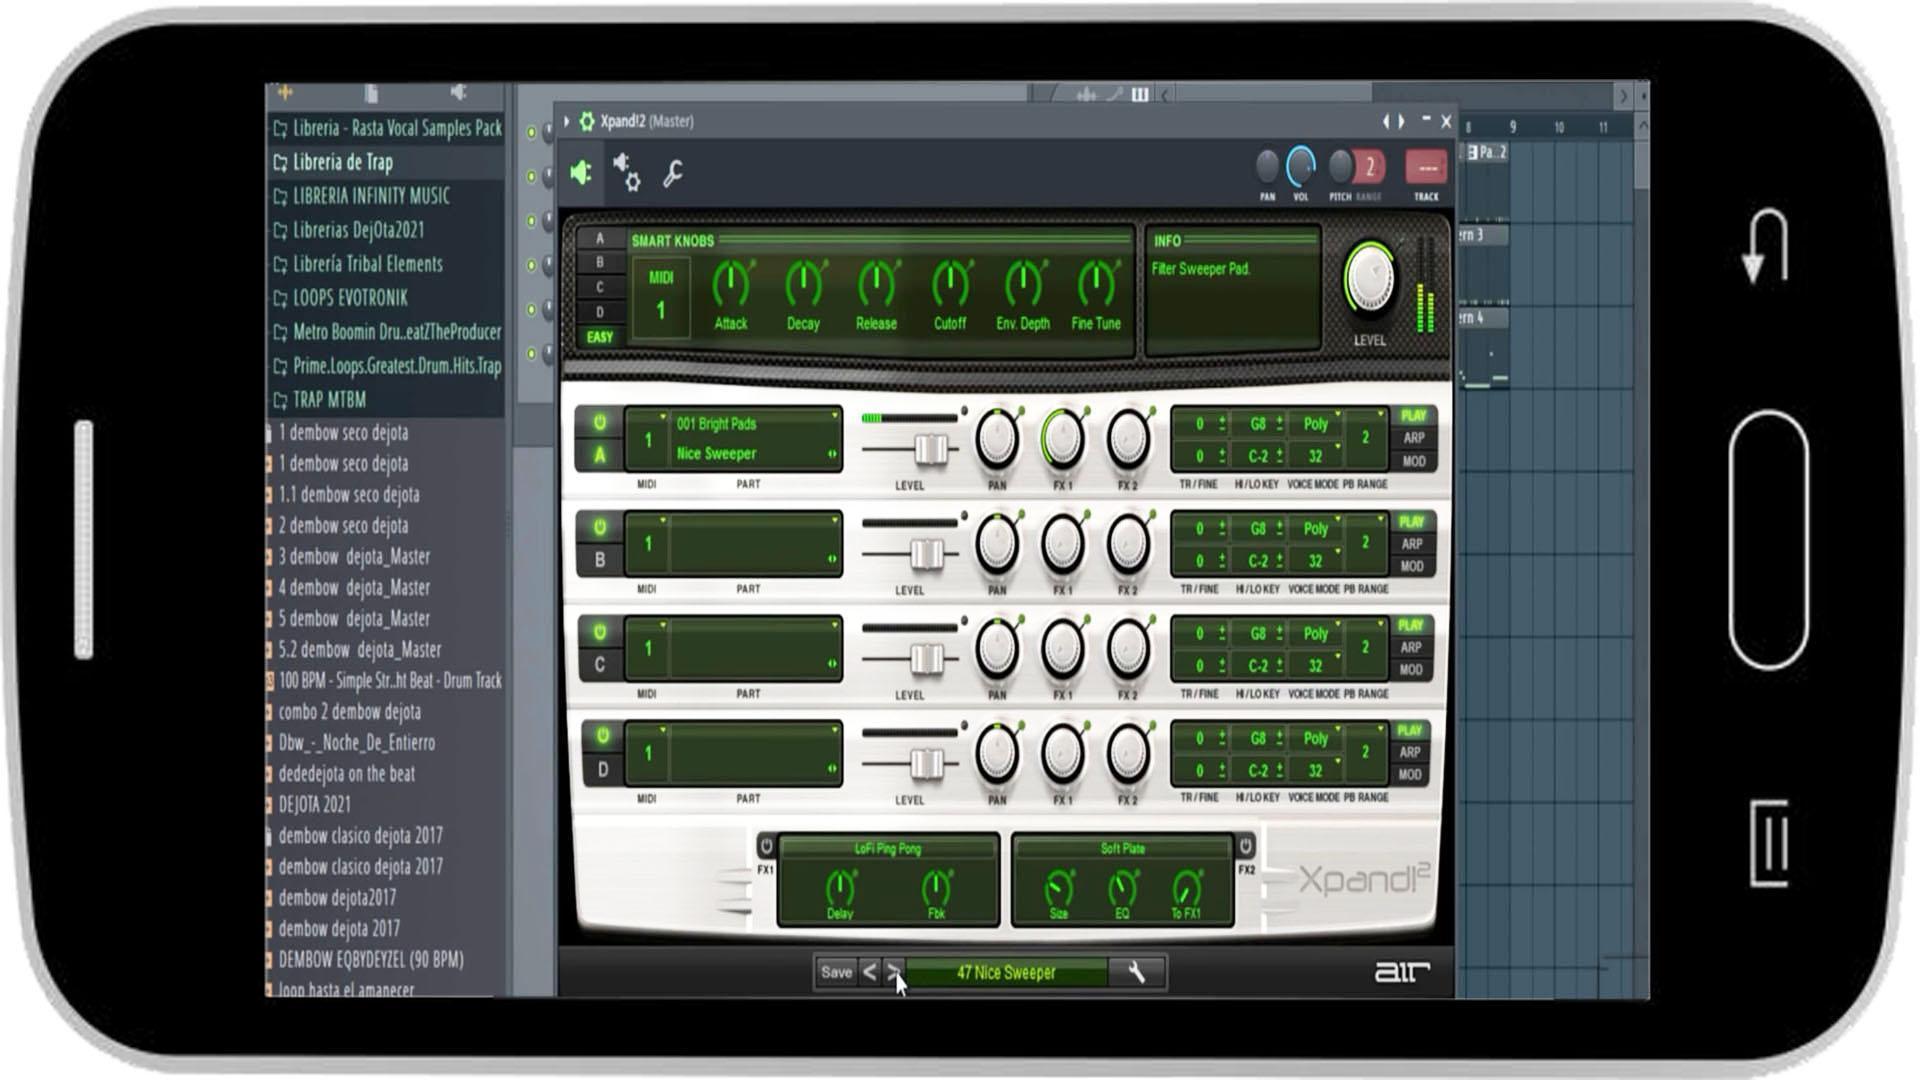This screenshot has width=1920, height=1080.
Task: Click the Decay smart knob
Action: pos(803,284)
